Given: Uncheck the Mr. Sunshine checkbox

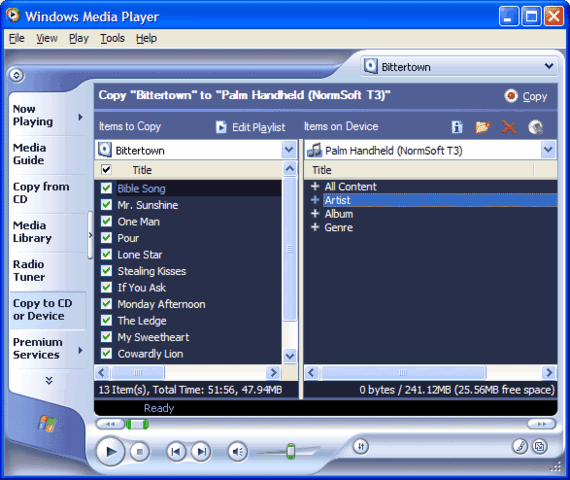Looking at the screenshot, I should click(106, 205).
